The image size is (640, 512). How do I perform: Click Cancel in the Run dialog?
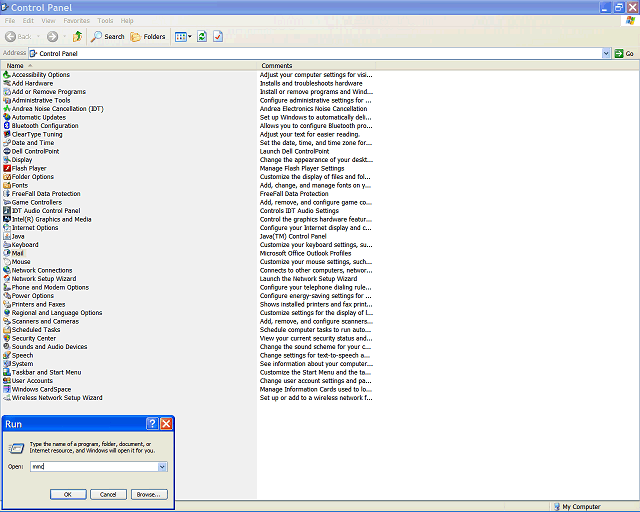tap(108, 494)
